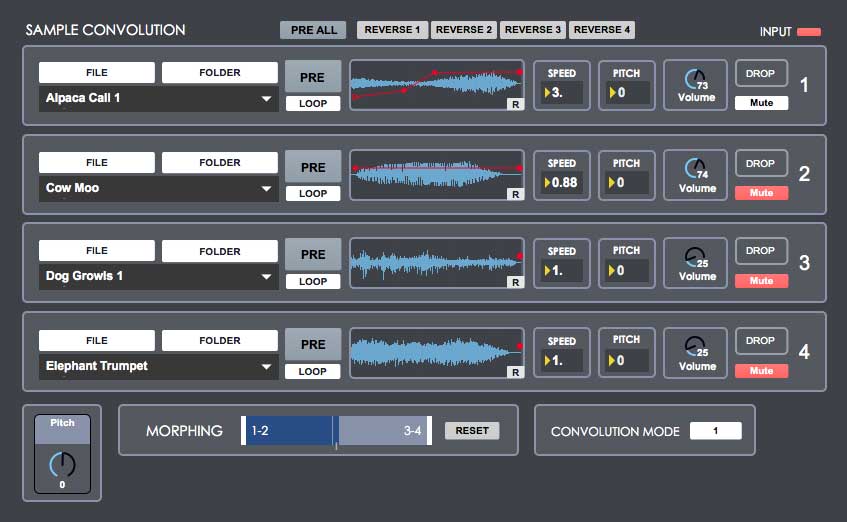847x522 pixels.
Task: Click the R reverse icon on Elephant Trumpet waveform
Action: 515,372
